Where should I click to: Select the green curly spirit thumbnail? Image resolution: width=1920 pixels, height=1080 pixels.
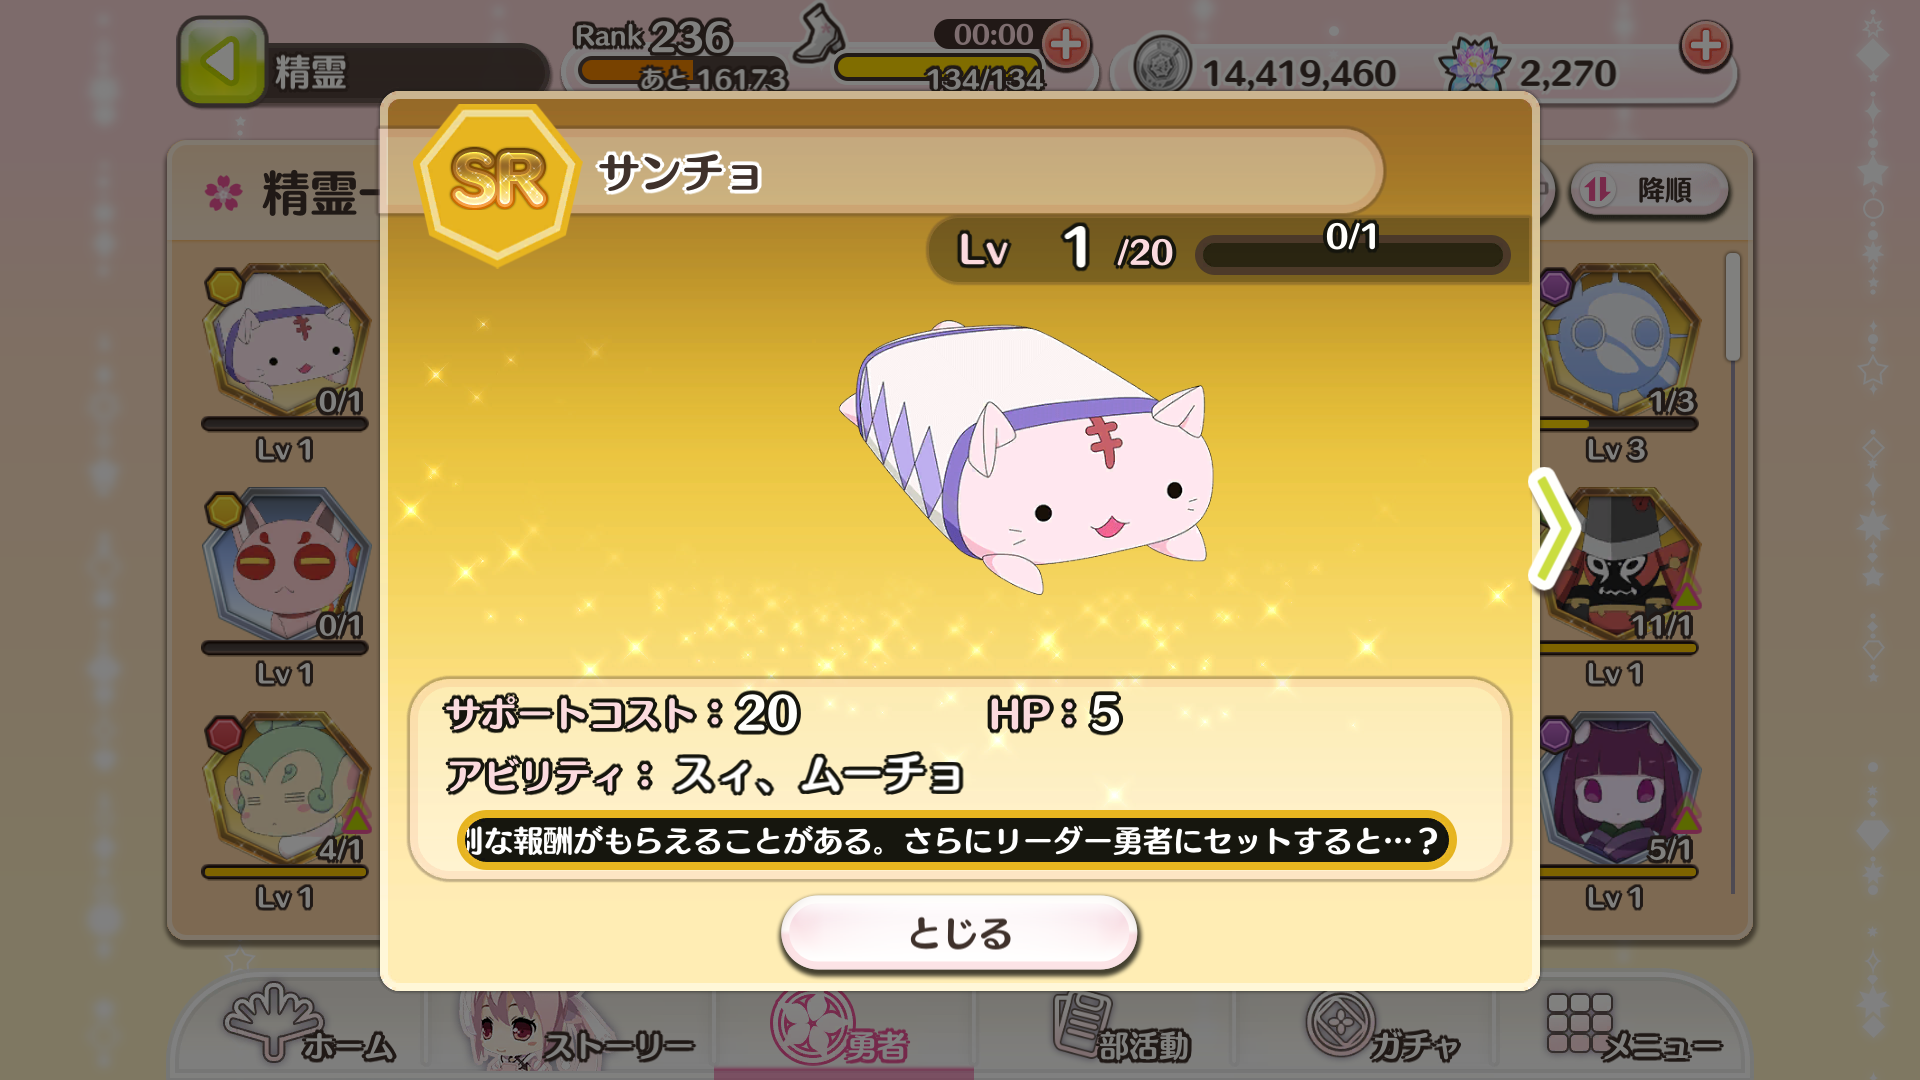click(x=285, y=791)
